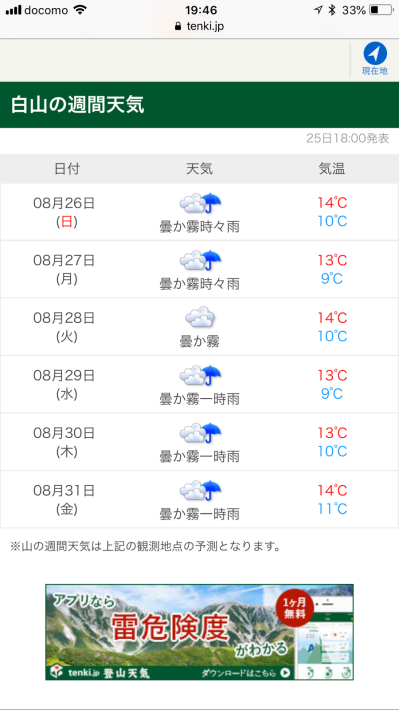Click the 14℃ high temperature for 08月31日
The height and width of the screenshot is (710, 399).
(332, 490)
